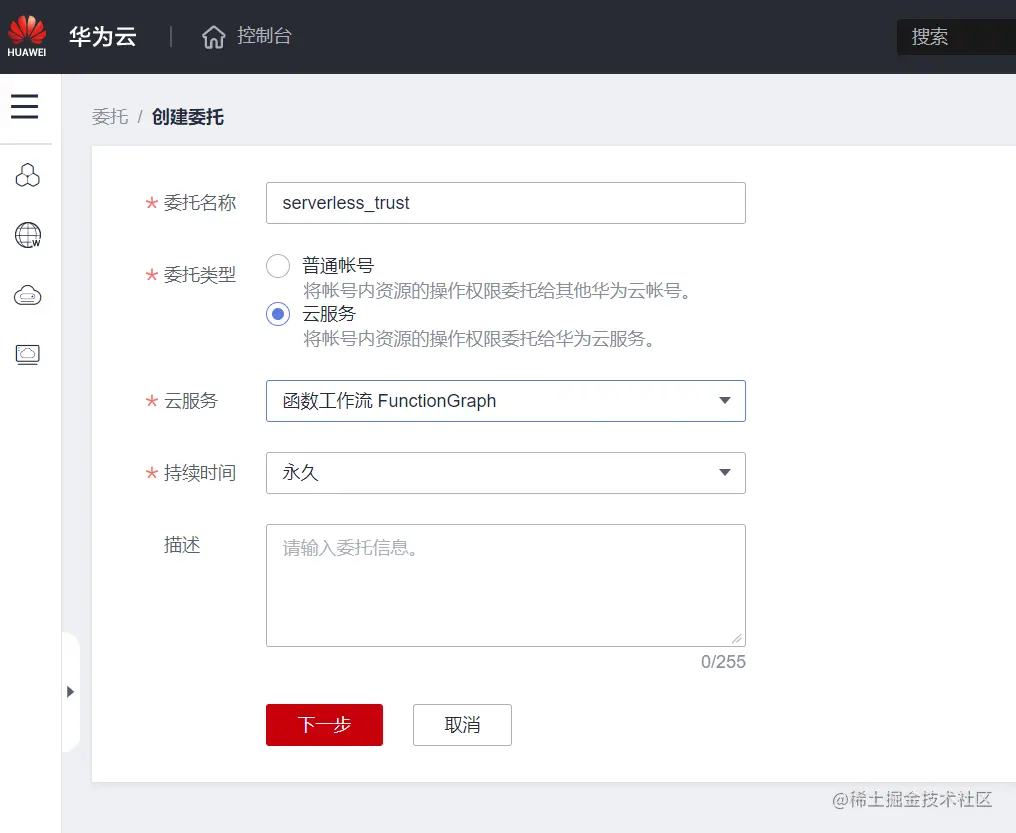Click the cloud desktop monitor sidebar icon
Image resolution: width=1016 pixels, height=833 pixels.
click(x=27, y=354)
